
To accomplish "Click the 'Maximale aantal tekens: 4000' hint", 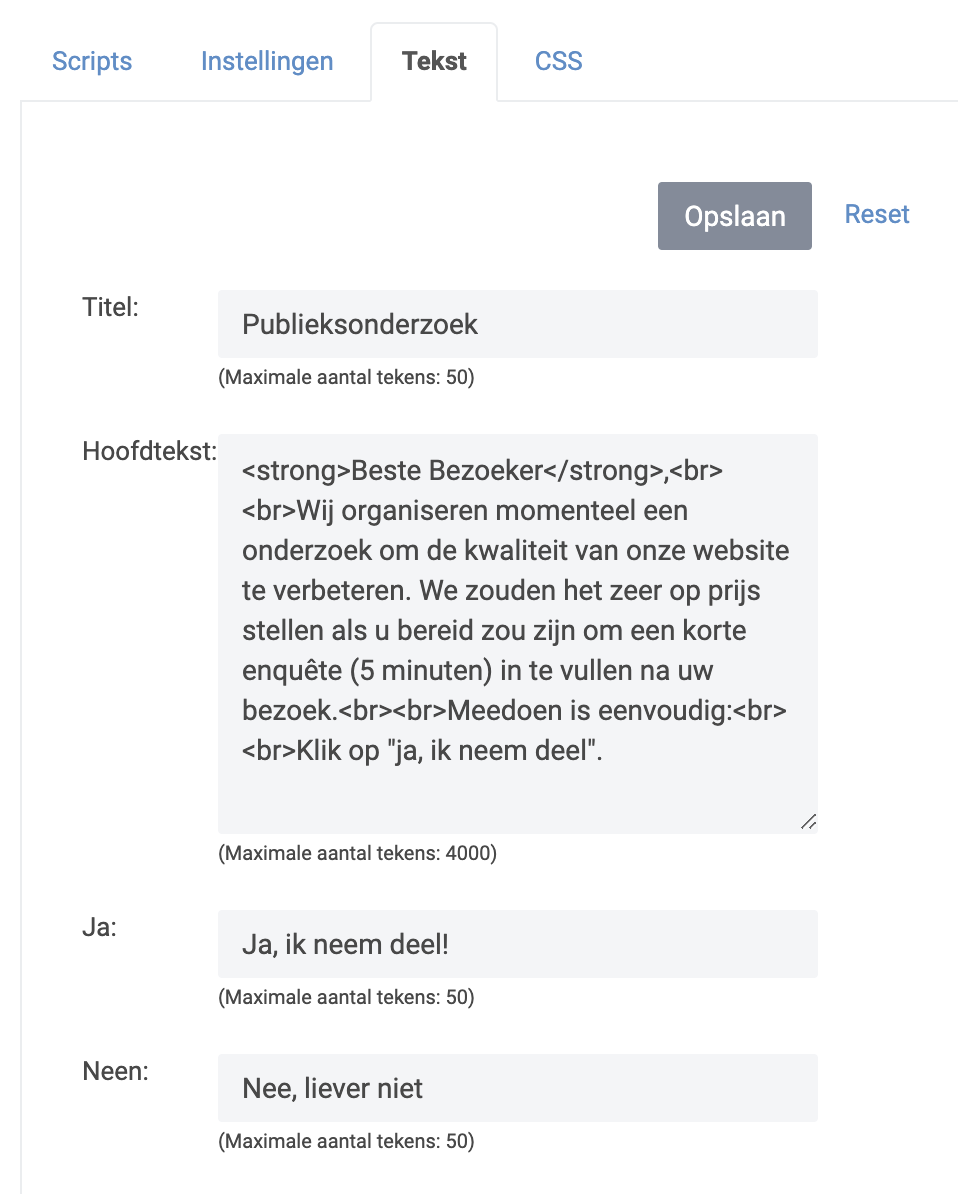I will pos(357,853).
